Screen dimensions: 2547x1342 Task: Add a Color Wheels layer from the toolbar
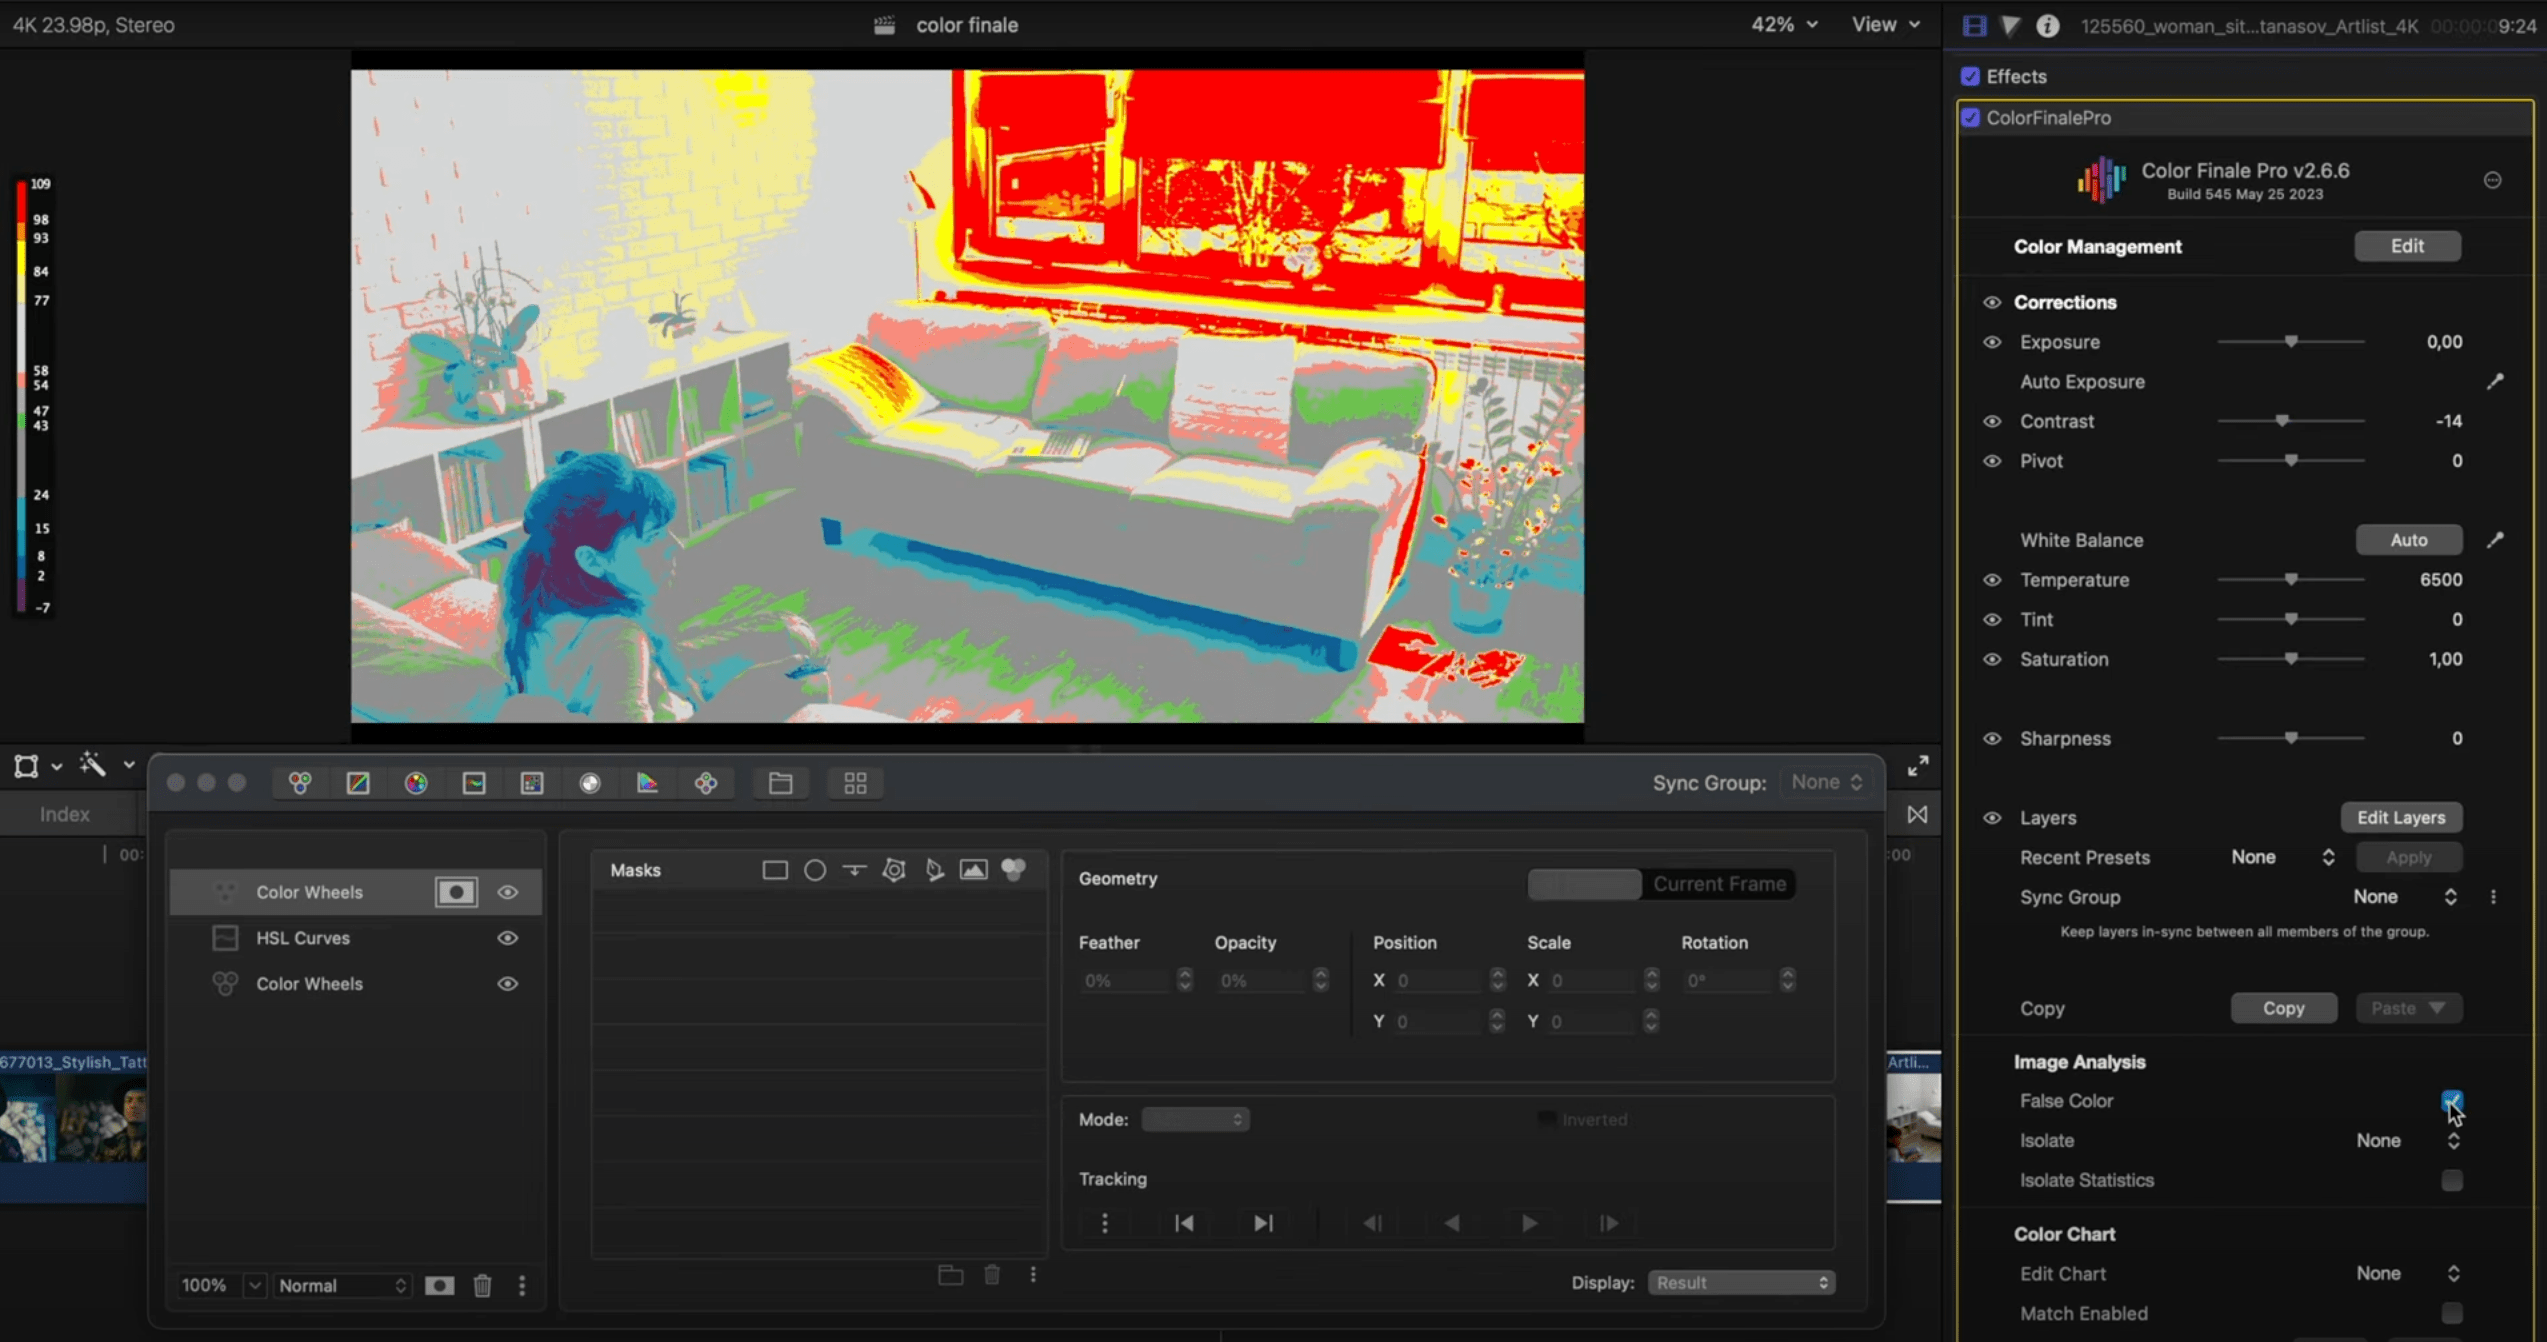click(x=300, y=783)
